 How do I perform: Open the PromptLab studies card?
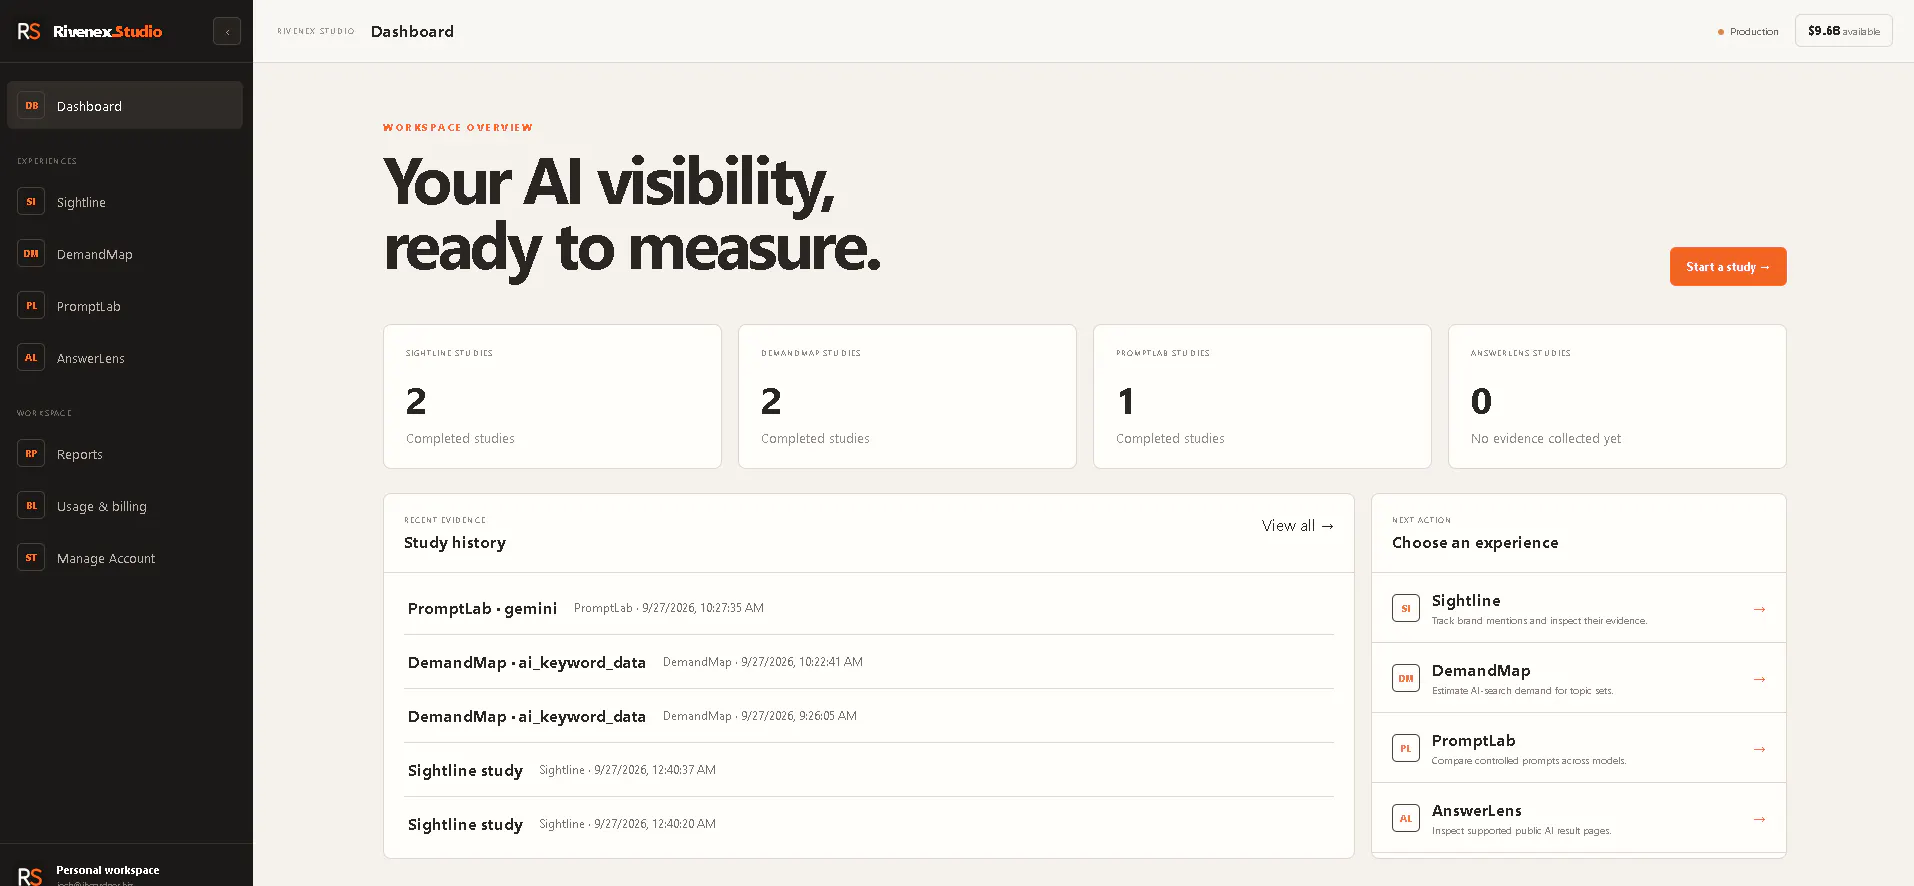[1262, 396]
